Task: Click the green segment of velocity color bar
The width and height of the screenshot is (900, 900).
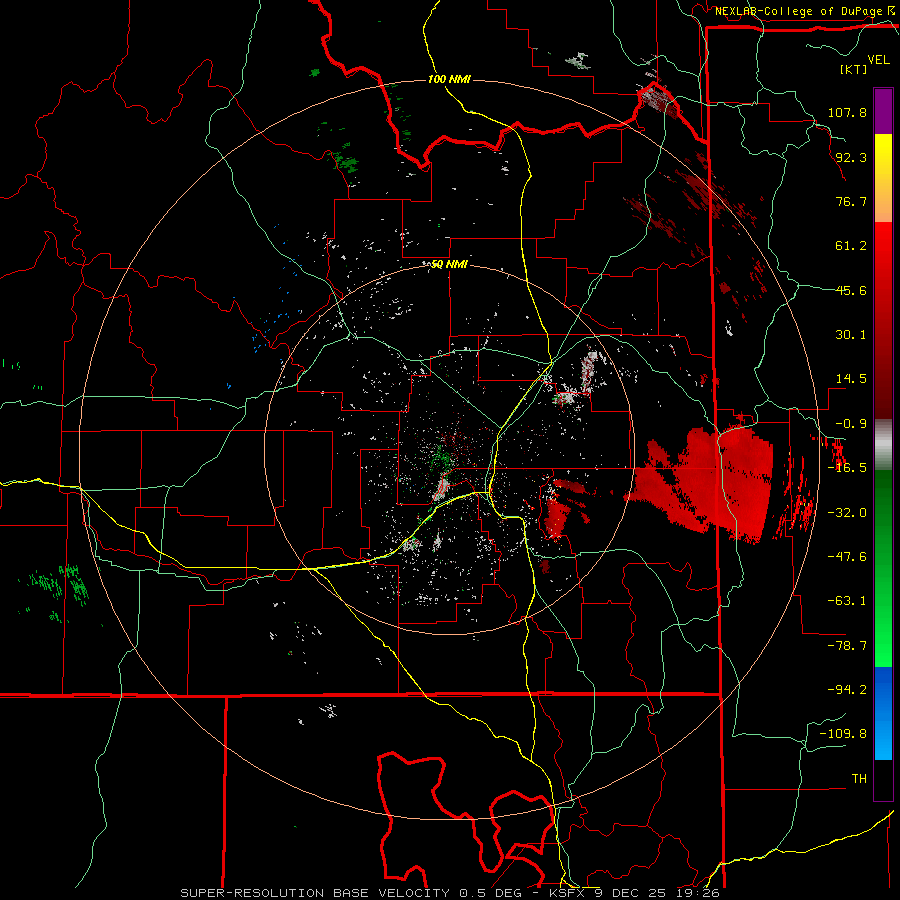Action: [x=883, y=568]
